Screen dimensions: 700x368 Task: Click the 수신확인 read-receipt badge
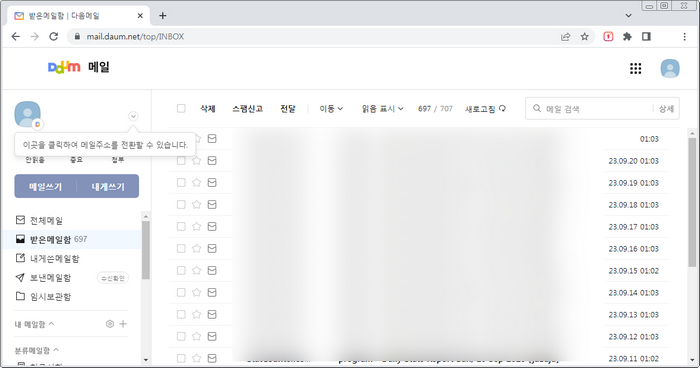pos(113,278)
